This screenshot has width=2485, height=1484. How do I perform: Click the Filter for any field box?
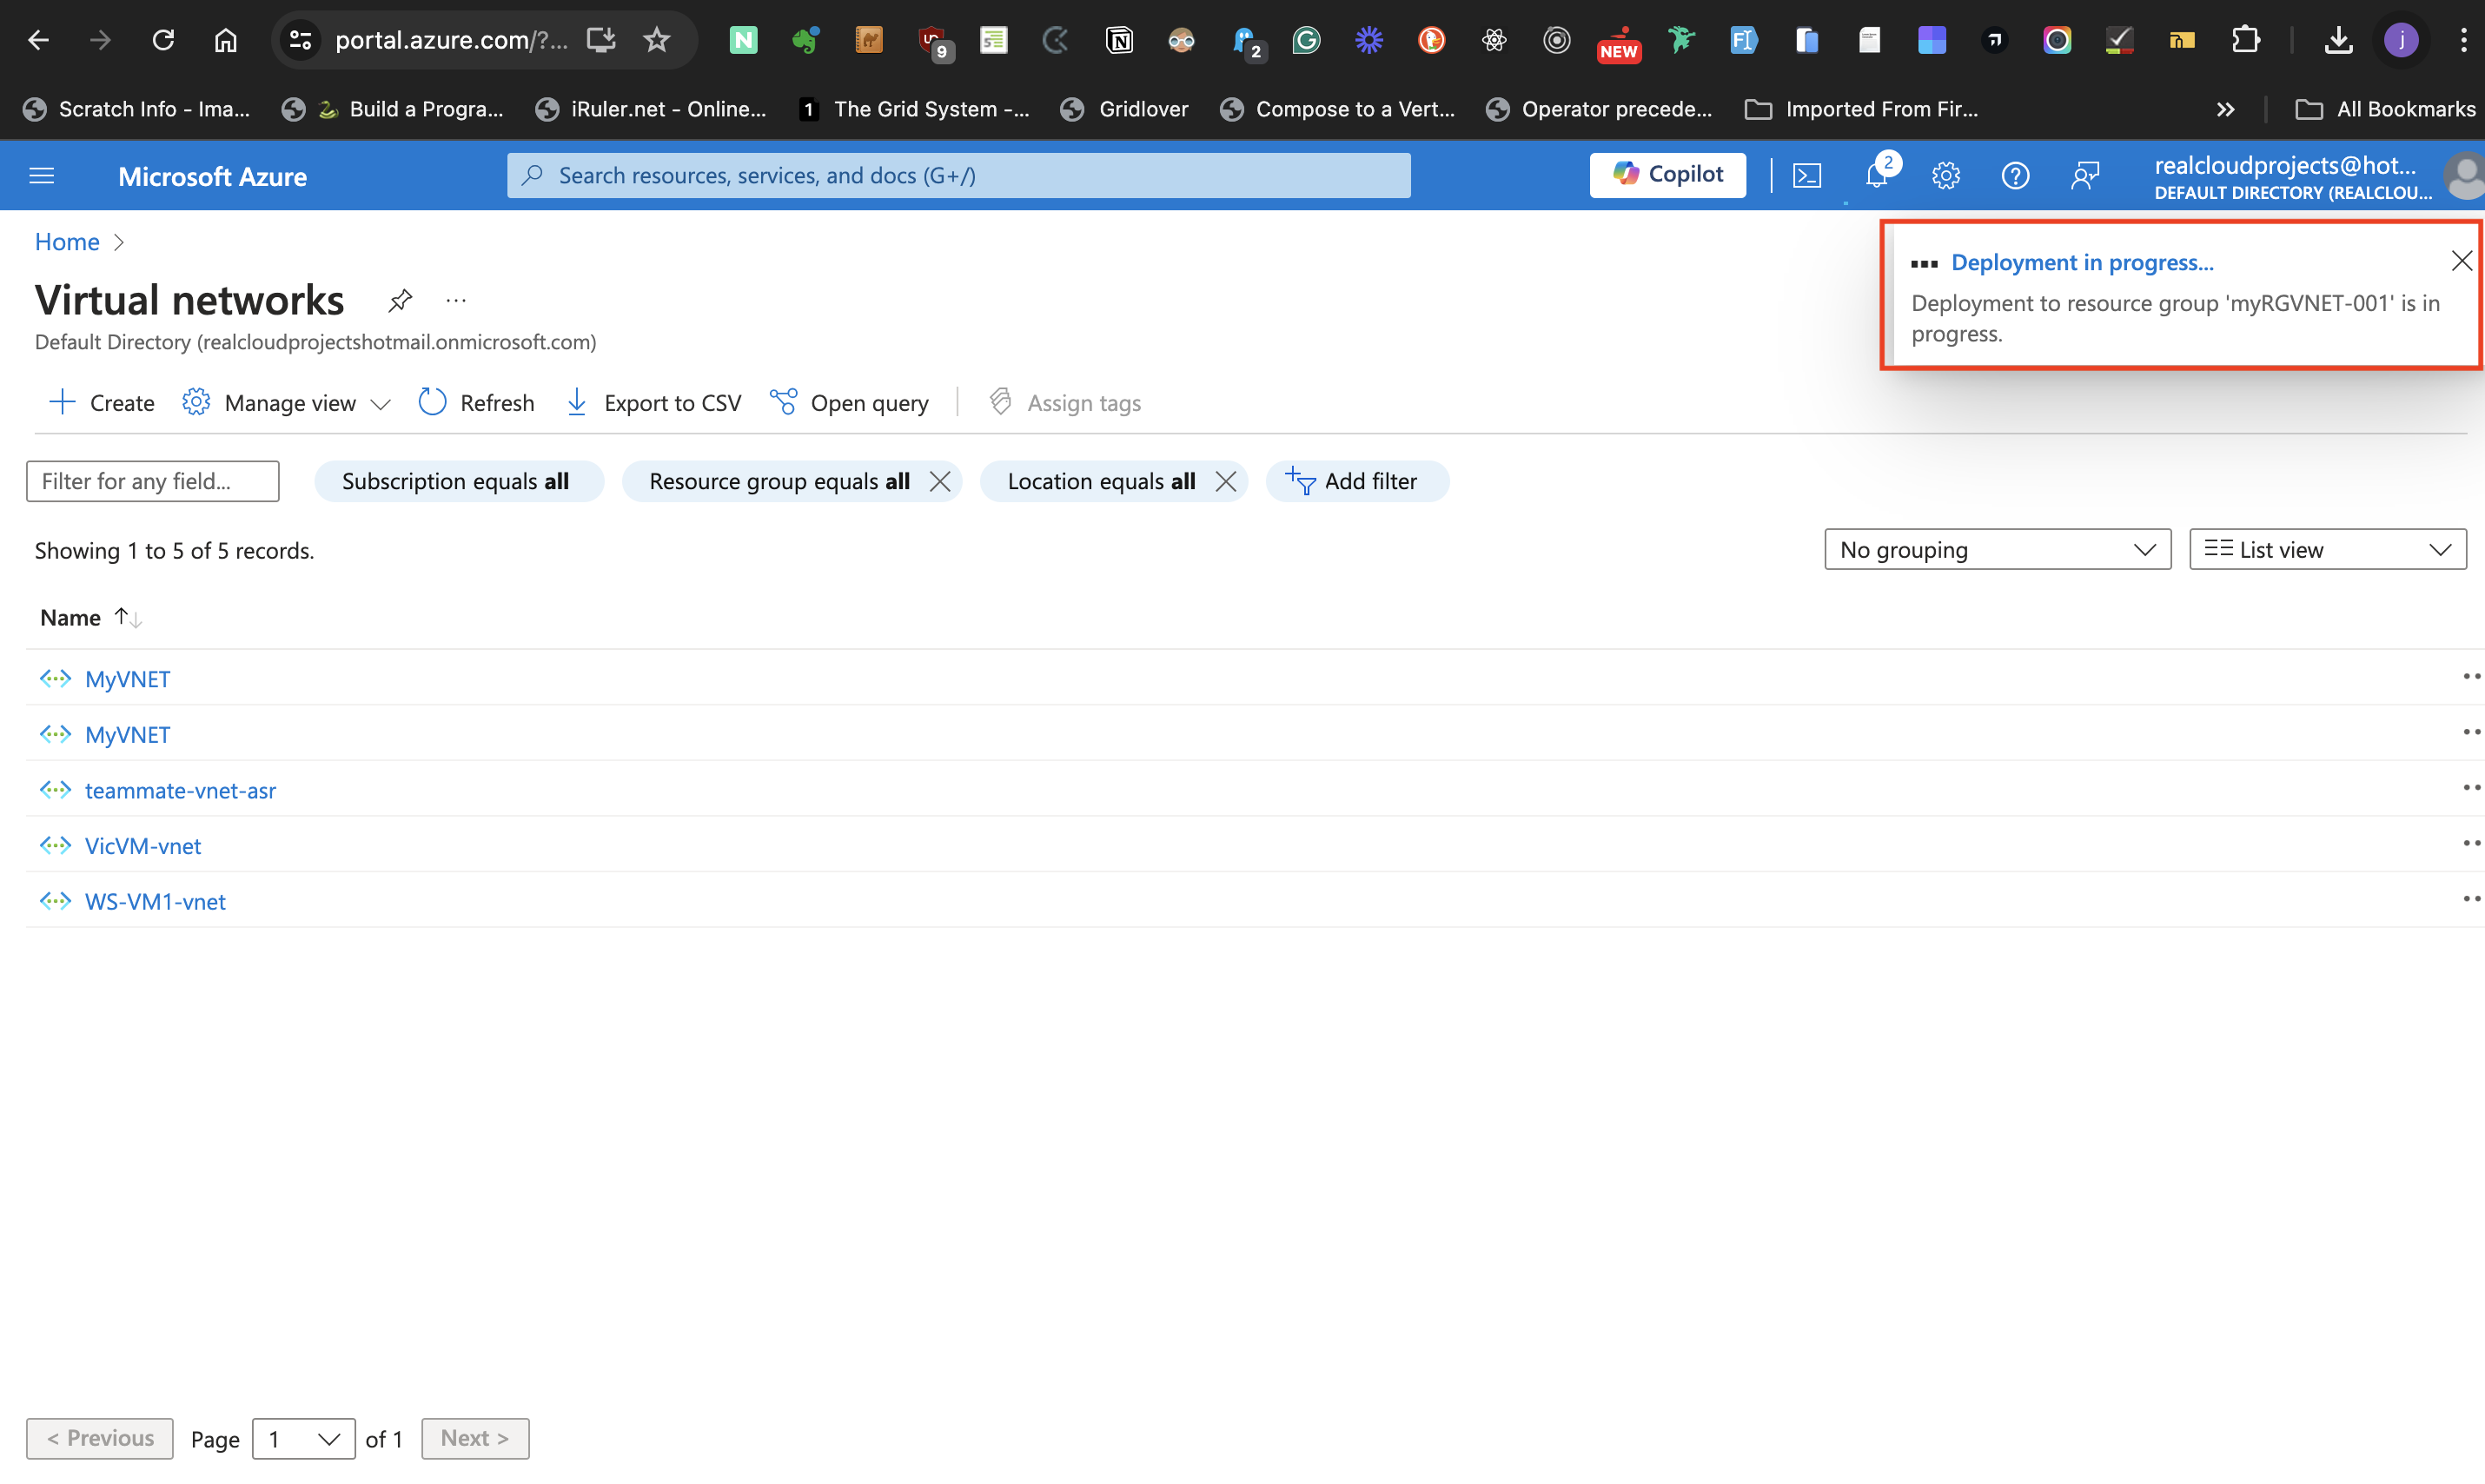[x=152, y=481]
